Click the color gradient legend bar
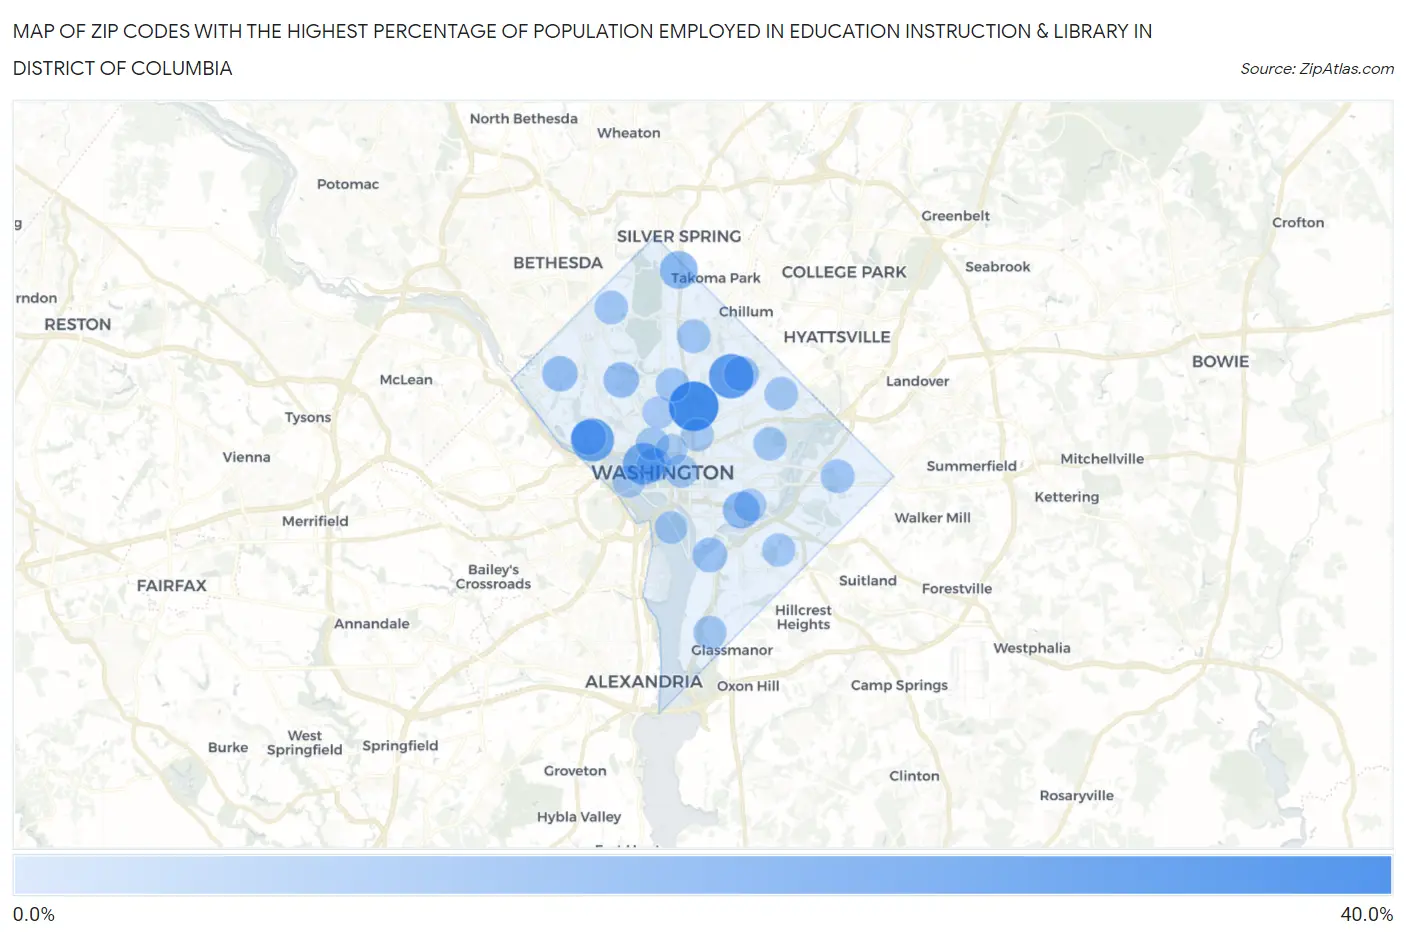This screenshot has height=937, width=1406. point(702,875)
